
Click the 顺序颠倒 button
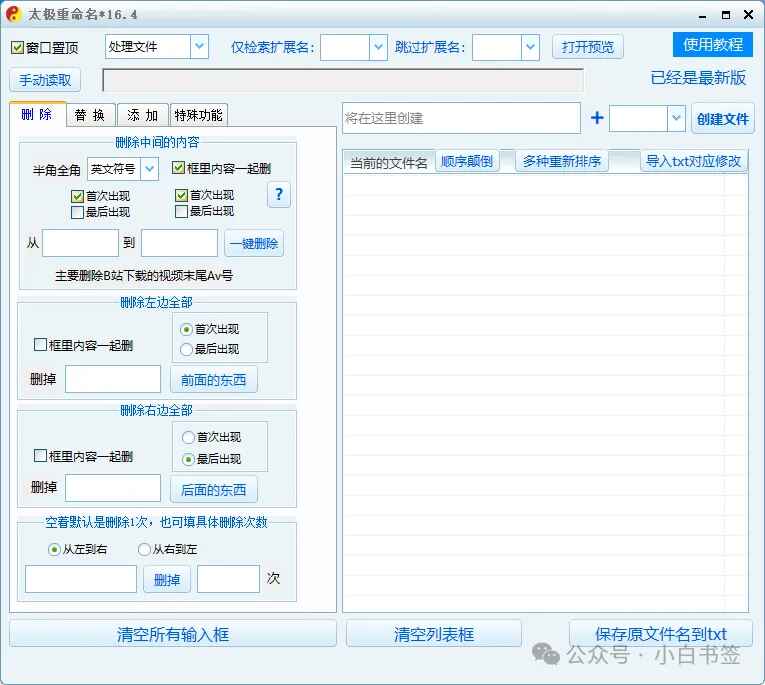click(x=467, y=161)
